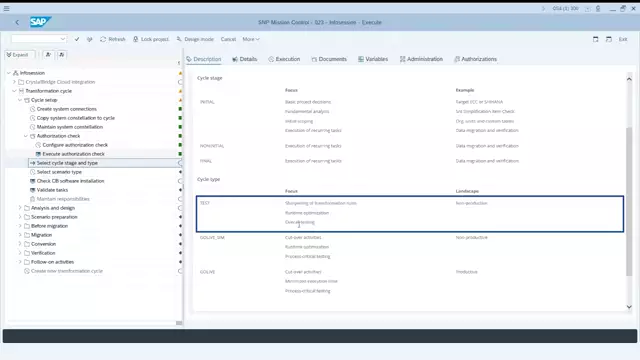This screenshot has width=640, height=360.
Task: Click folder icon beside Migration
Action: [x=27, y=235]
